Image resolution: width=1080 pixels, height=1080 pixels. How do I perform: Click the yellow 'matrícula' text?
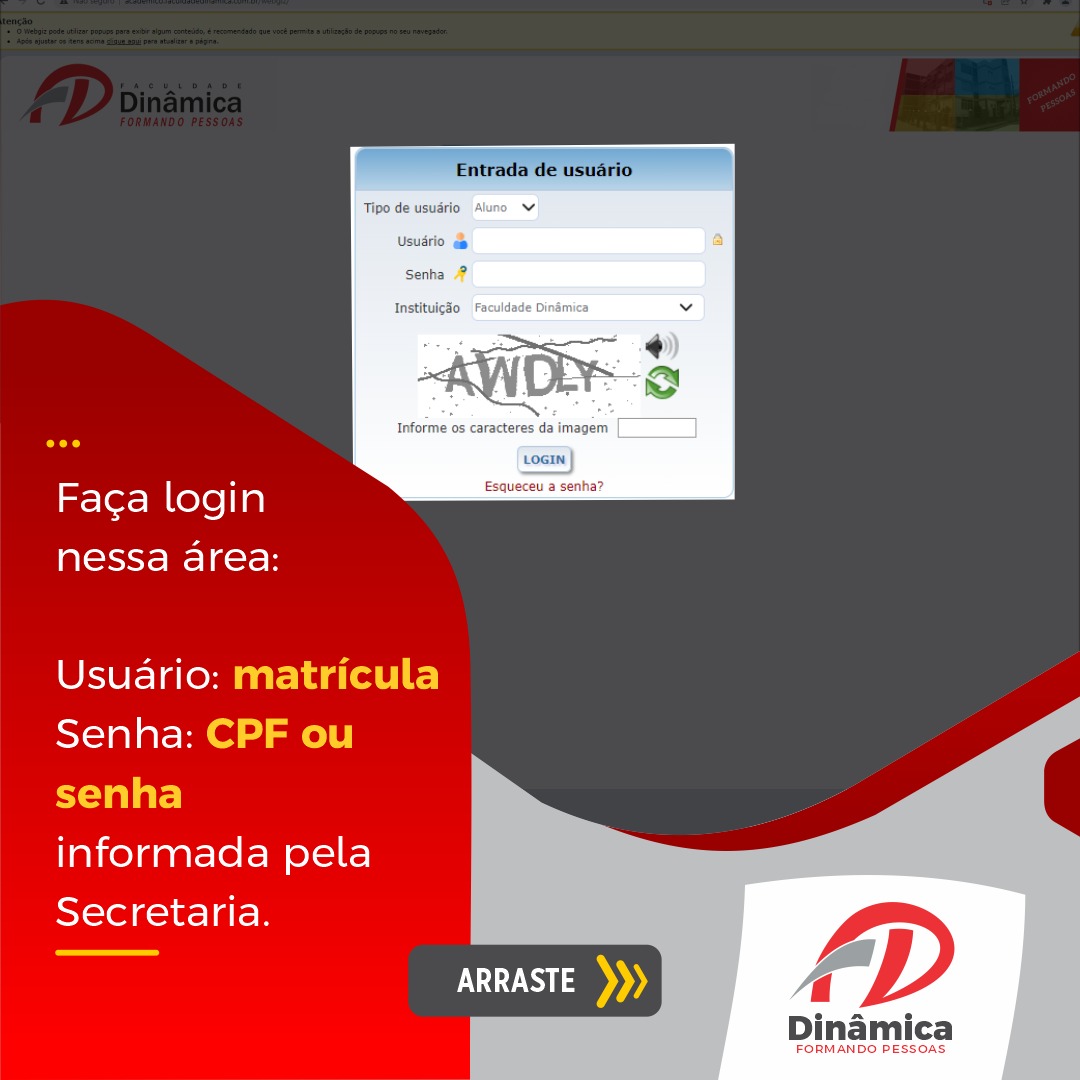(x=336, y=674)
